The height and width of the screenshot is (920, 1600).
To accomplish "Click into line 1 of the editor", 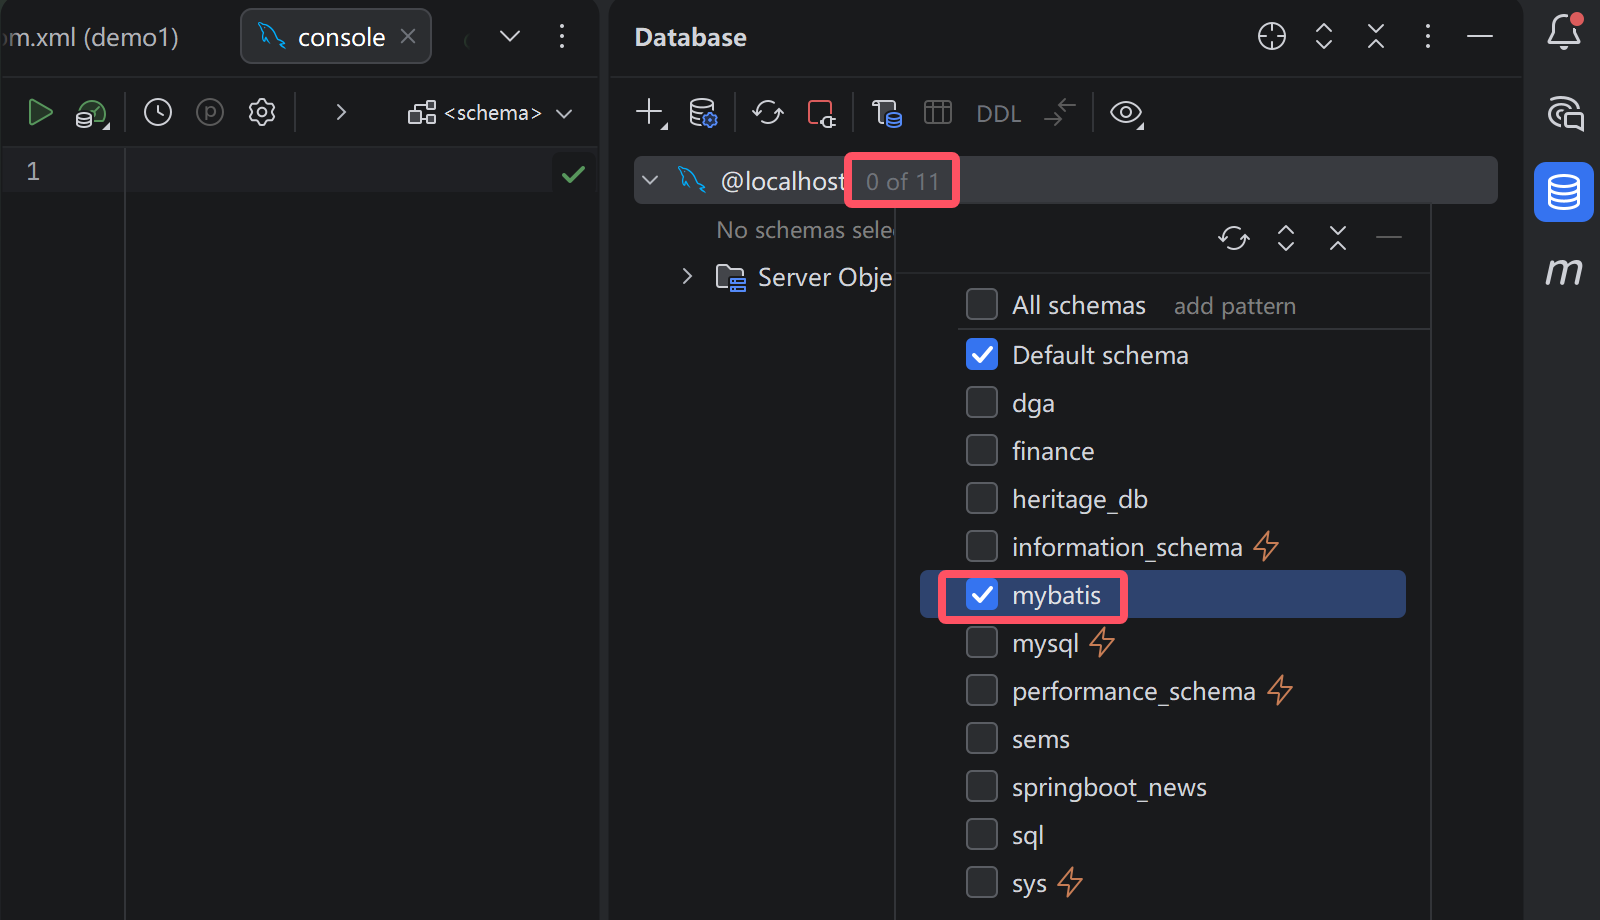I will 340,172.
